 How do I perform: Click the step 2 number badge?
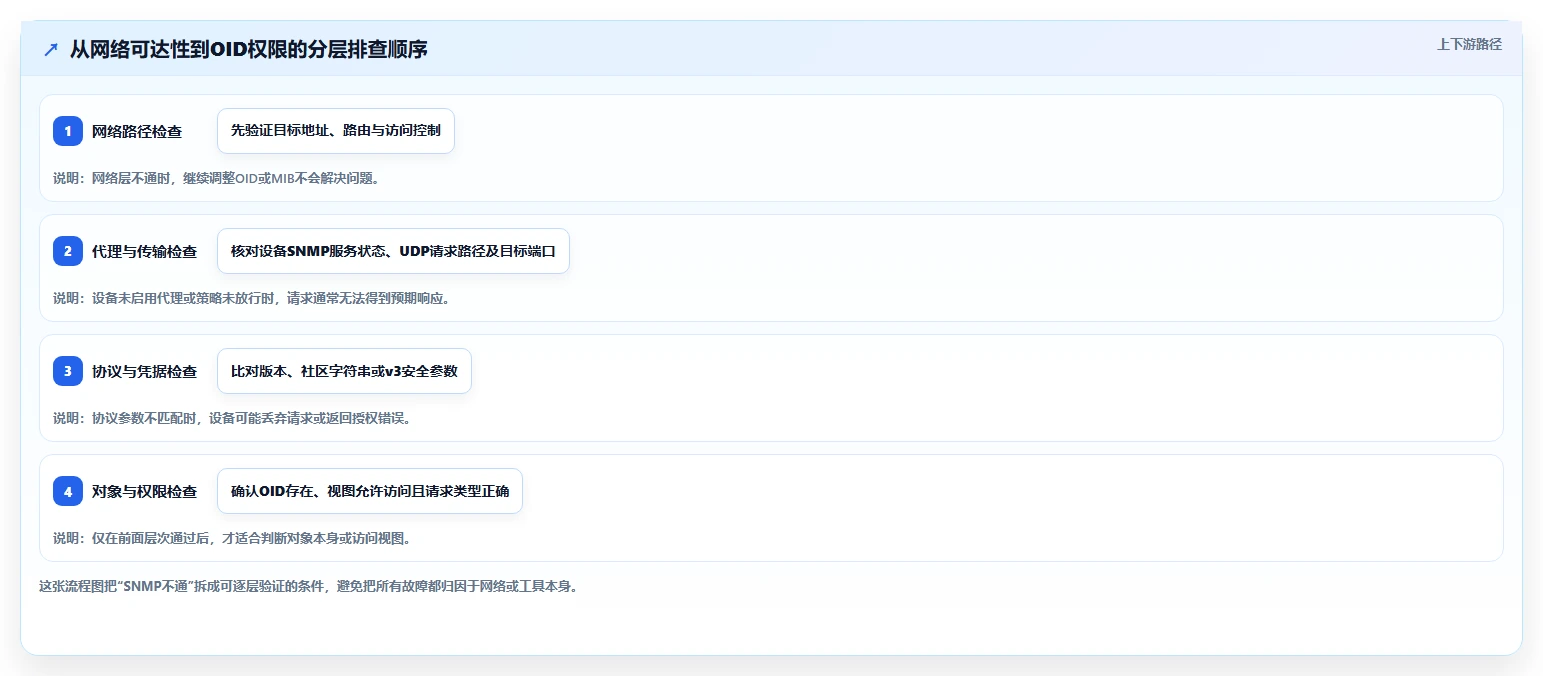68,251
